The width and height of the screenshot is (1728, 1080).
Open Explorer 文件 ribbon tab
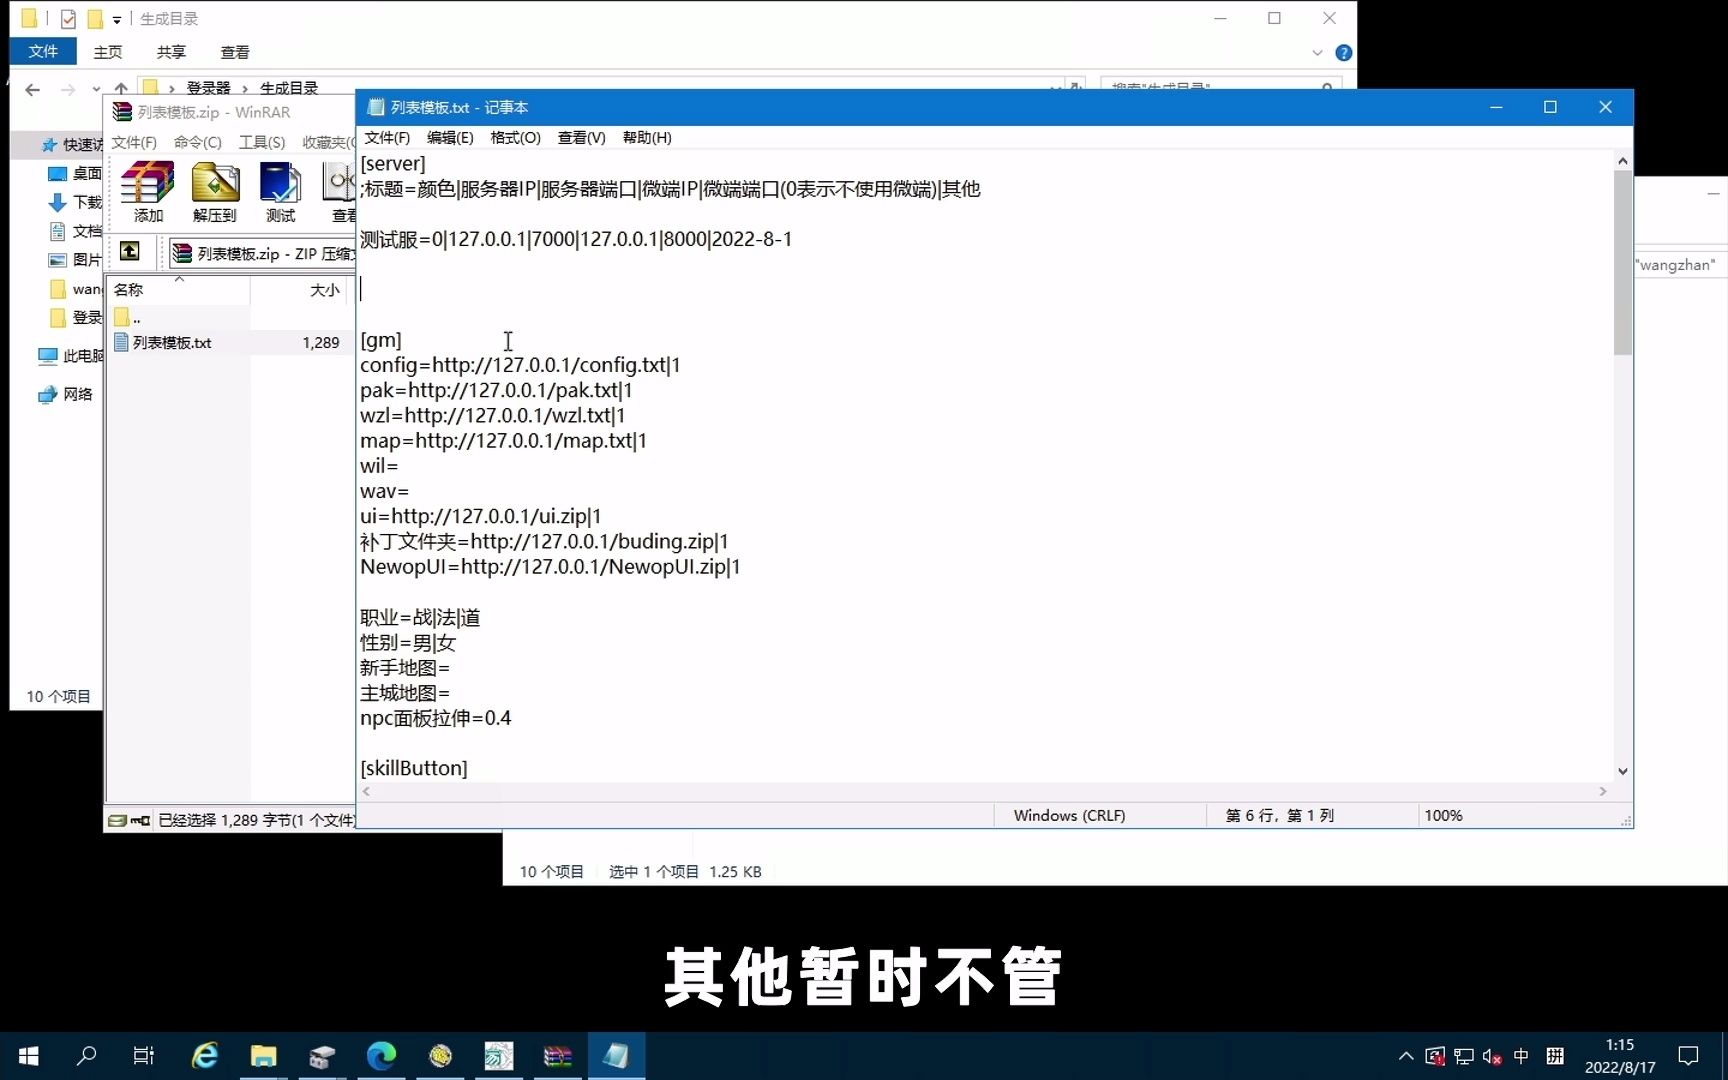pos(43,51)
